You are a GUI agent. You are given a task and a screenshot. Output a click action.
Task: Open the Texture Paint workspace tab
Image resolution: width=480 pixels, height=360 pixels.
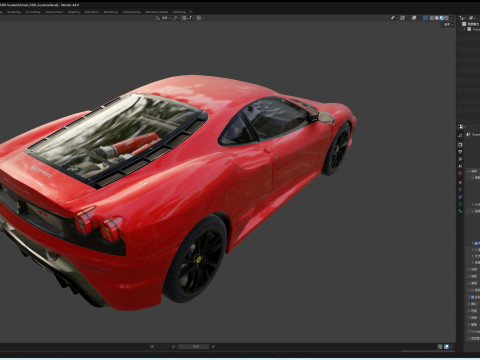tap(54, 12)
